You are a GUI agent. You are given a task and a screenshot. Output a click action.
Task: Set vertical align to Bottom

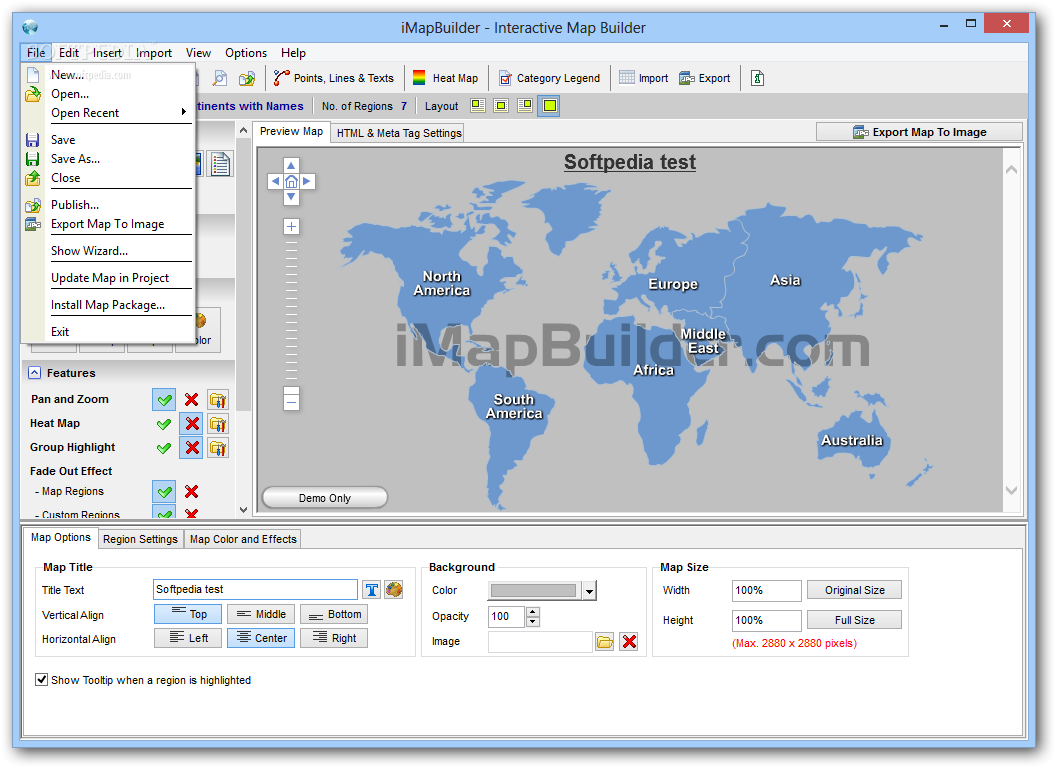tap(334, 614)
